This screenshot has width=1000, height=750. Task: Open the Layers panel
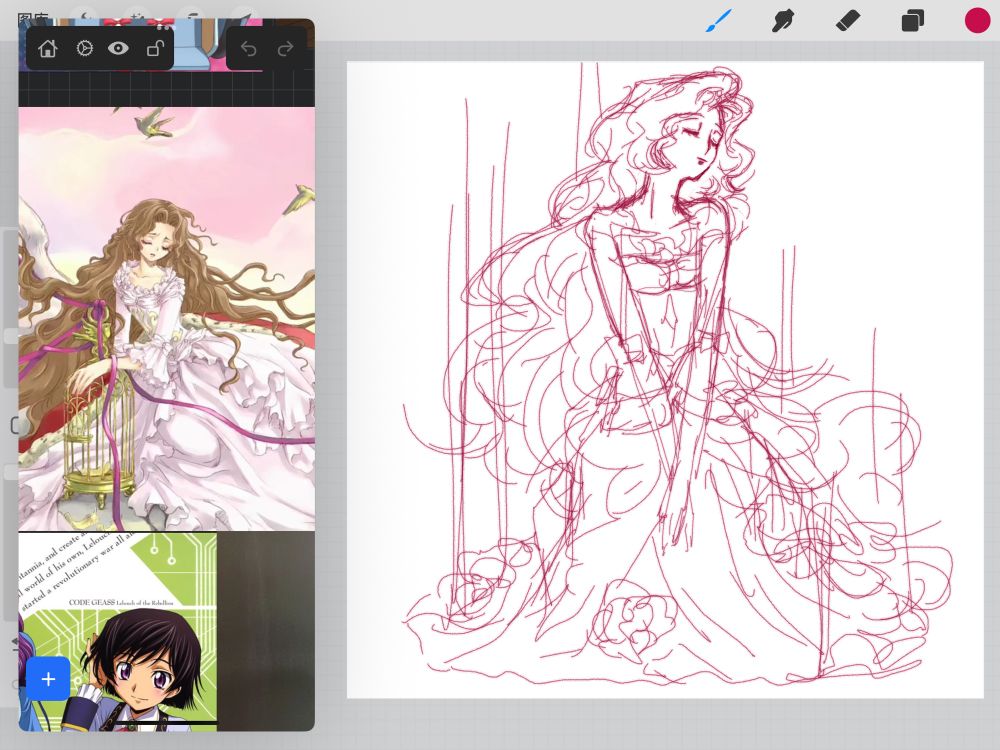(x=913, y=20)
